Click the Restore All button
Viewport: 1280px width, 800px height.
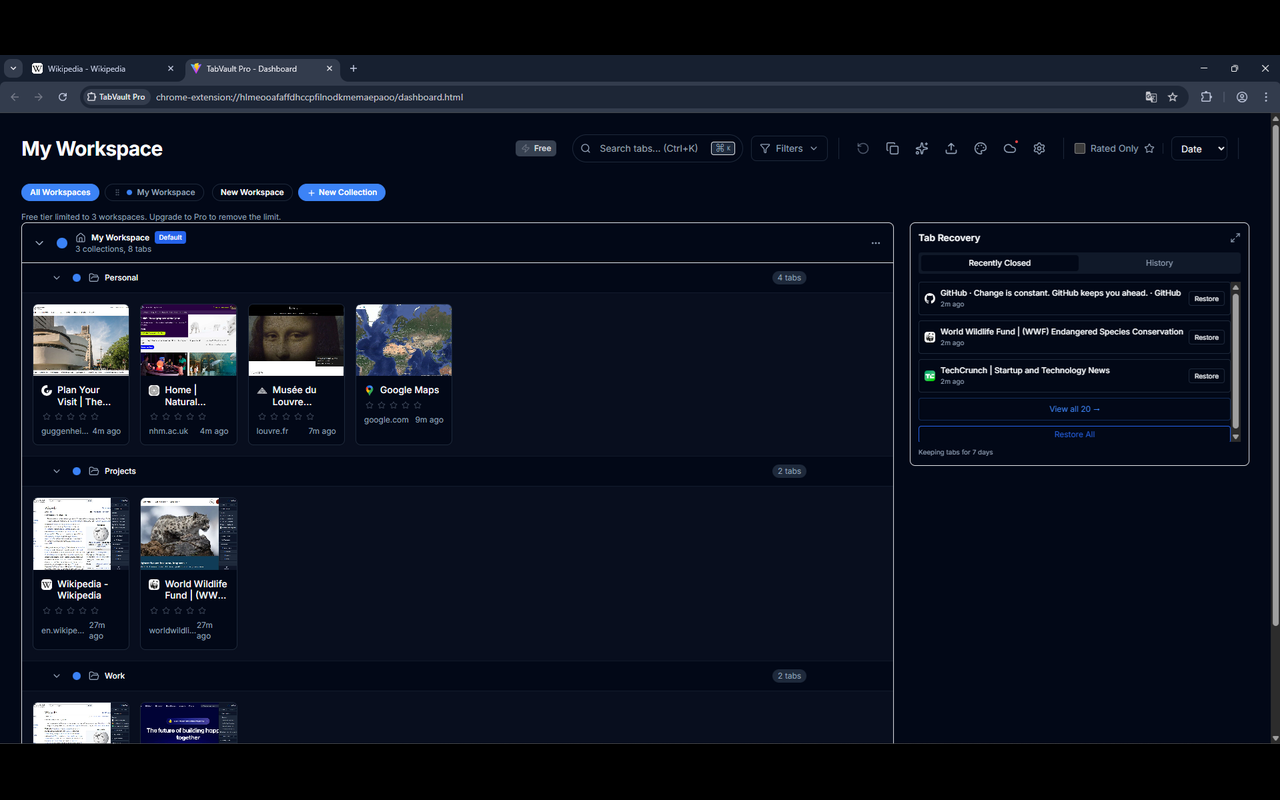click(1074, 434)
